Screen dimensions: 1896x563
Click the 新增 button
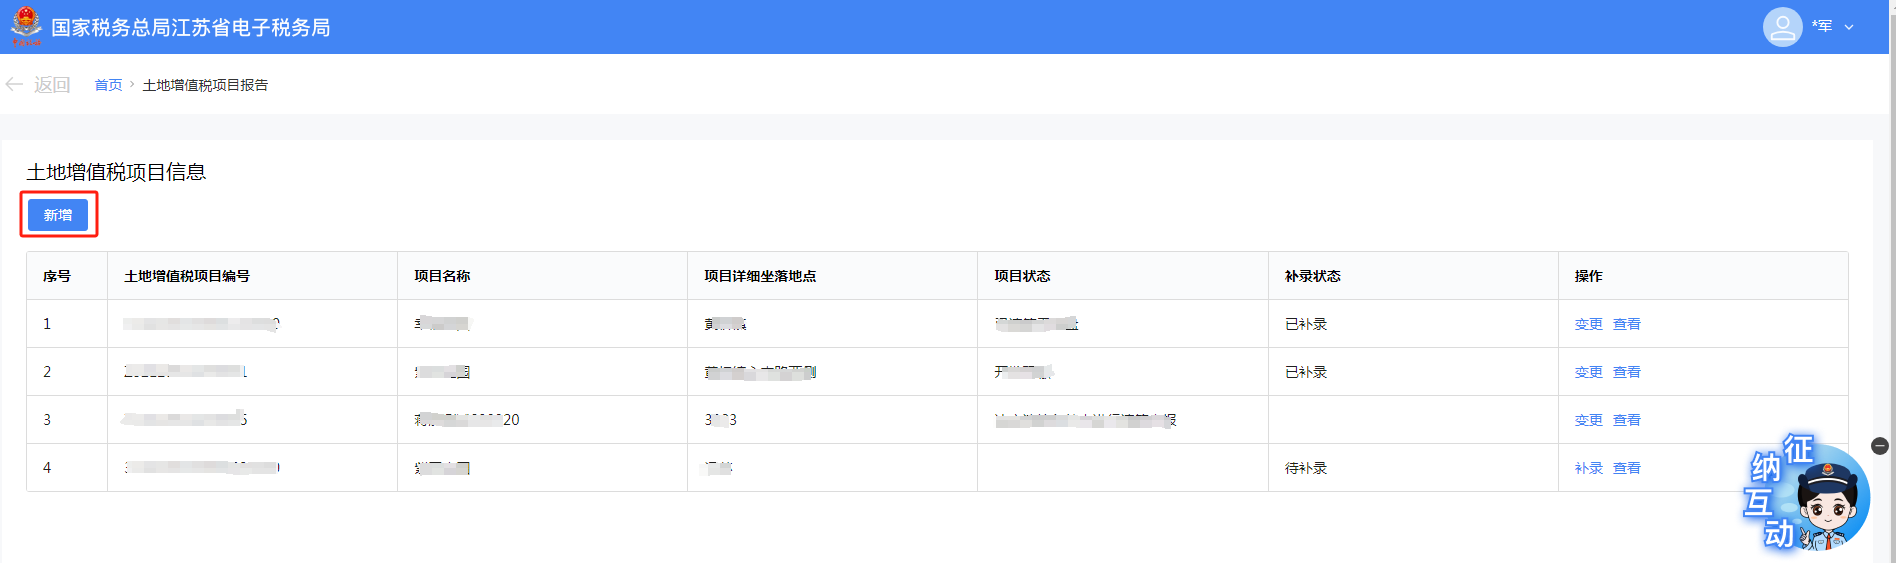[58, 215]
